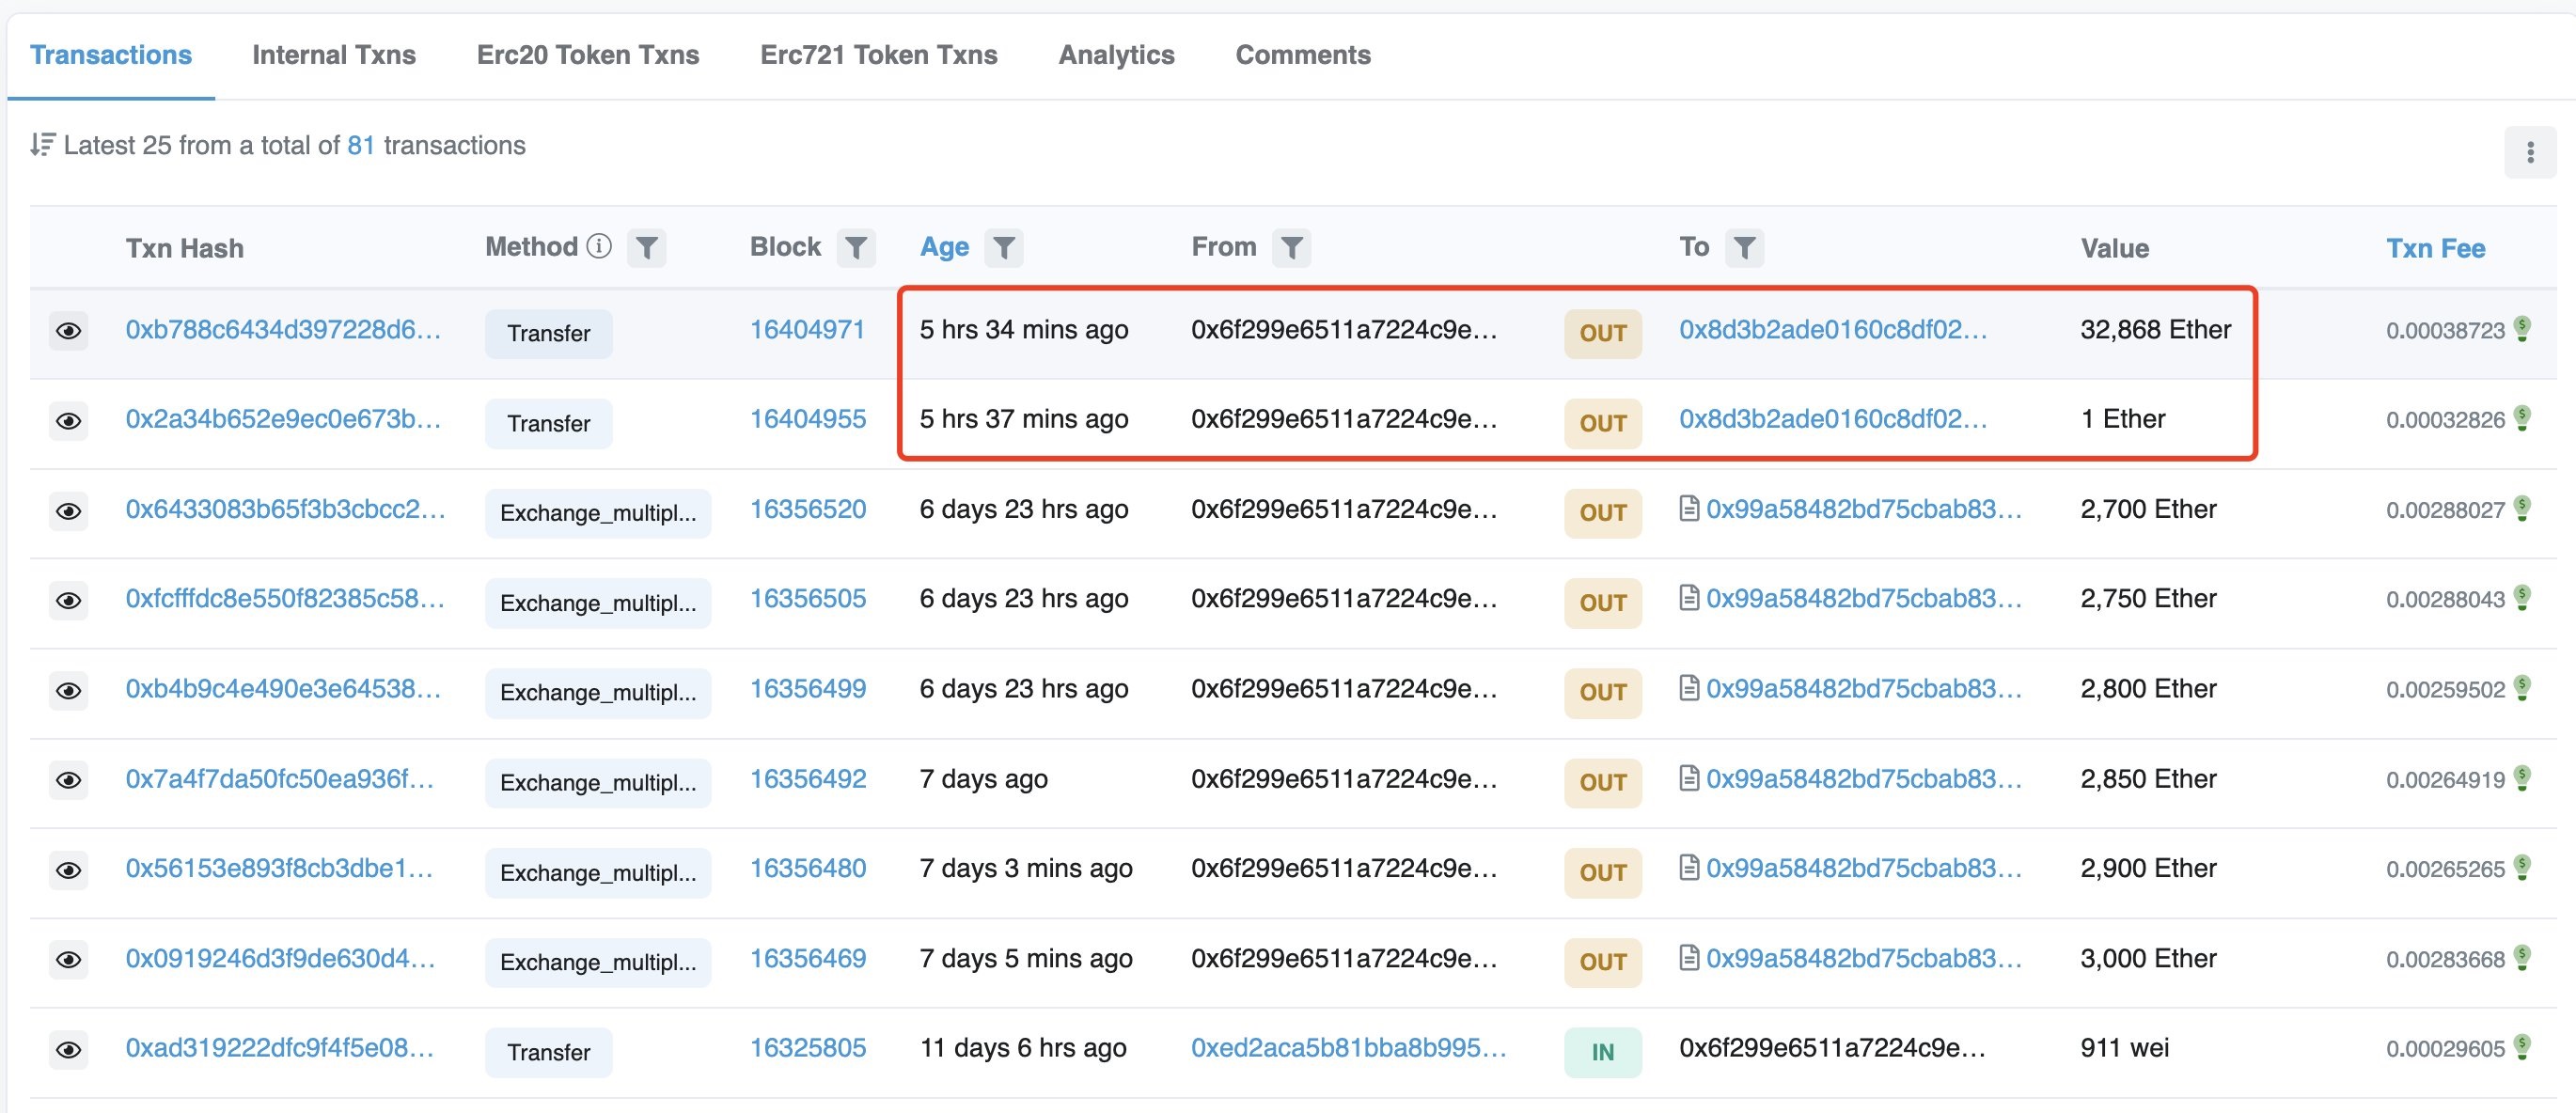Click the Txn Fee column header
Image resolution: width=2576 pixels, height=1113 pixels.
click(x=2435, y=248)
